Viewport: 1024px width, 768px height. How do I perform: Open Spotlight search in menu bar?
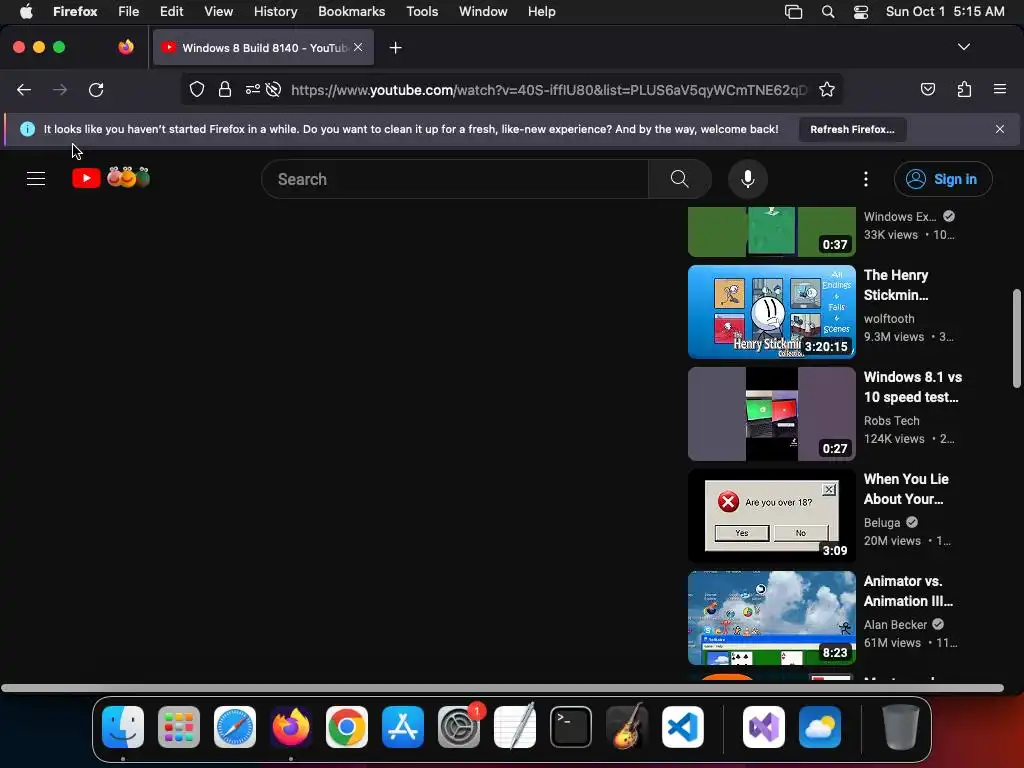pos(827,12)
